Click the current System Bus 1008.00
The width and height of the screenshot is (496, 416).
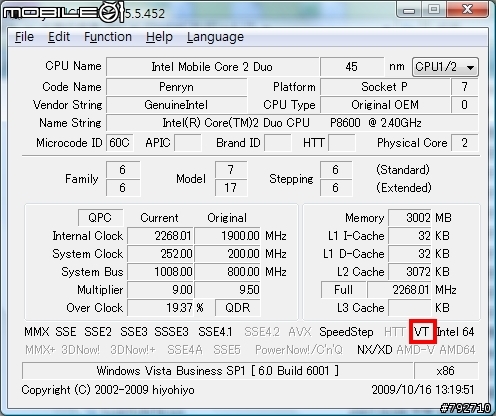coord(160,272)
